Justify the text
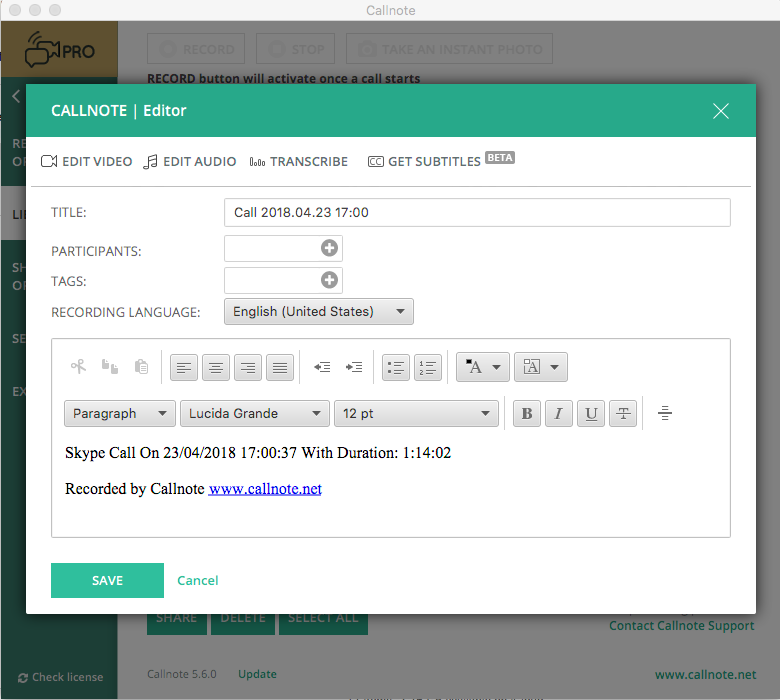780x700 pixels. pos(280,368)
